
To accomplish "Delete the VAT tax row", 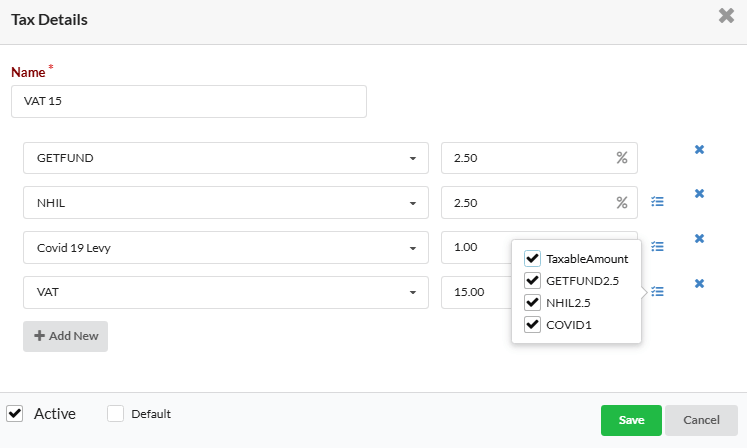I will pyautogui.click(x=699, y=283).
